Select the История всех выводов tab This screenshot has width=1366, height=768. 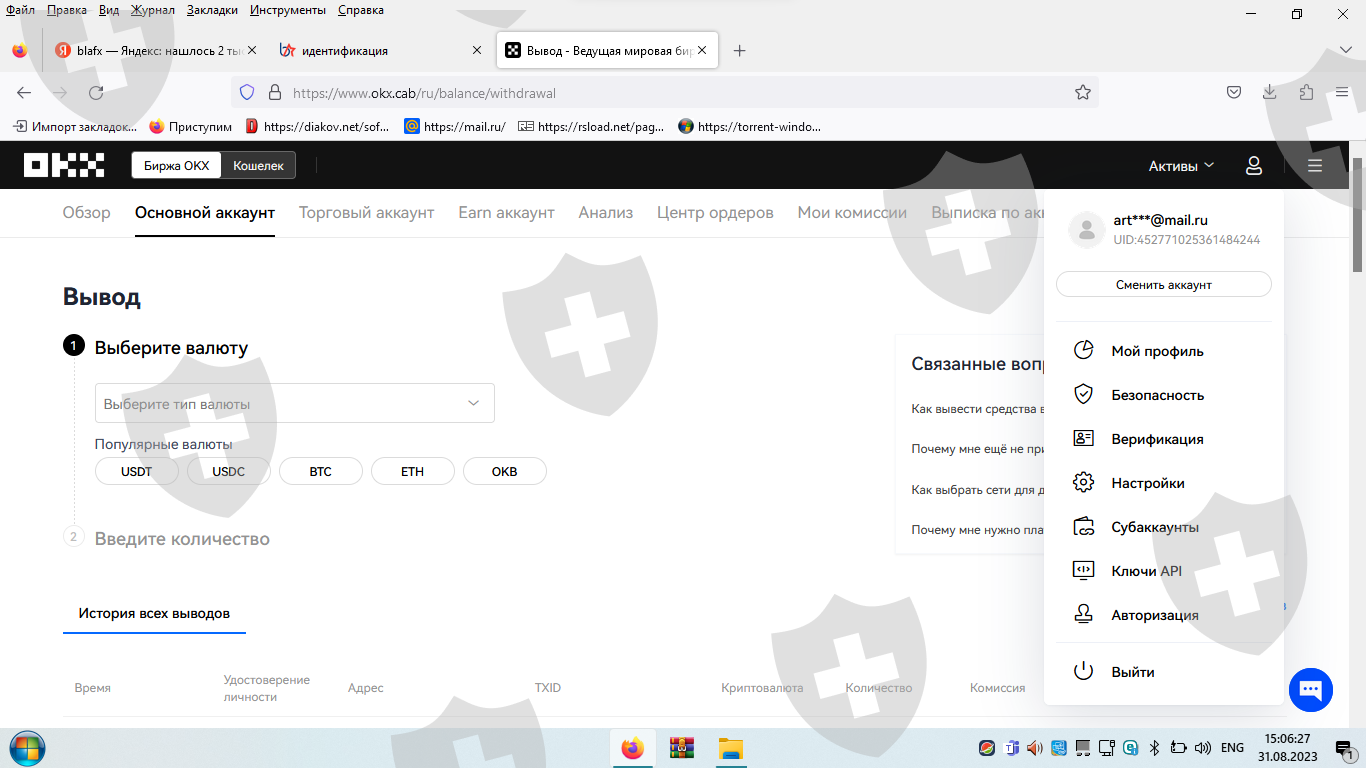(154, 613)
